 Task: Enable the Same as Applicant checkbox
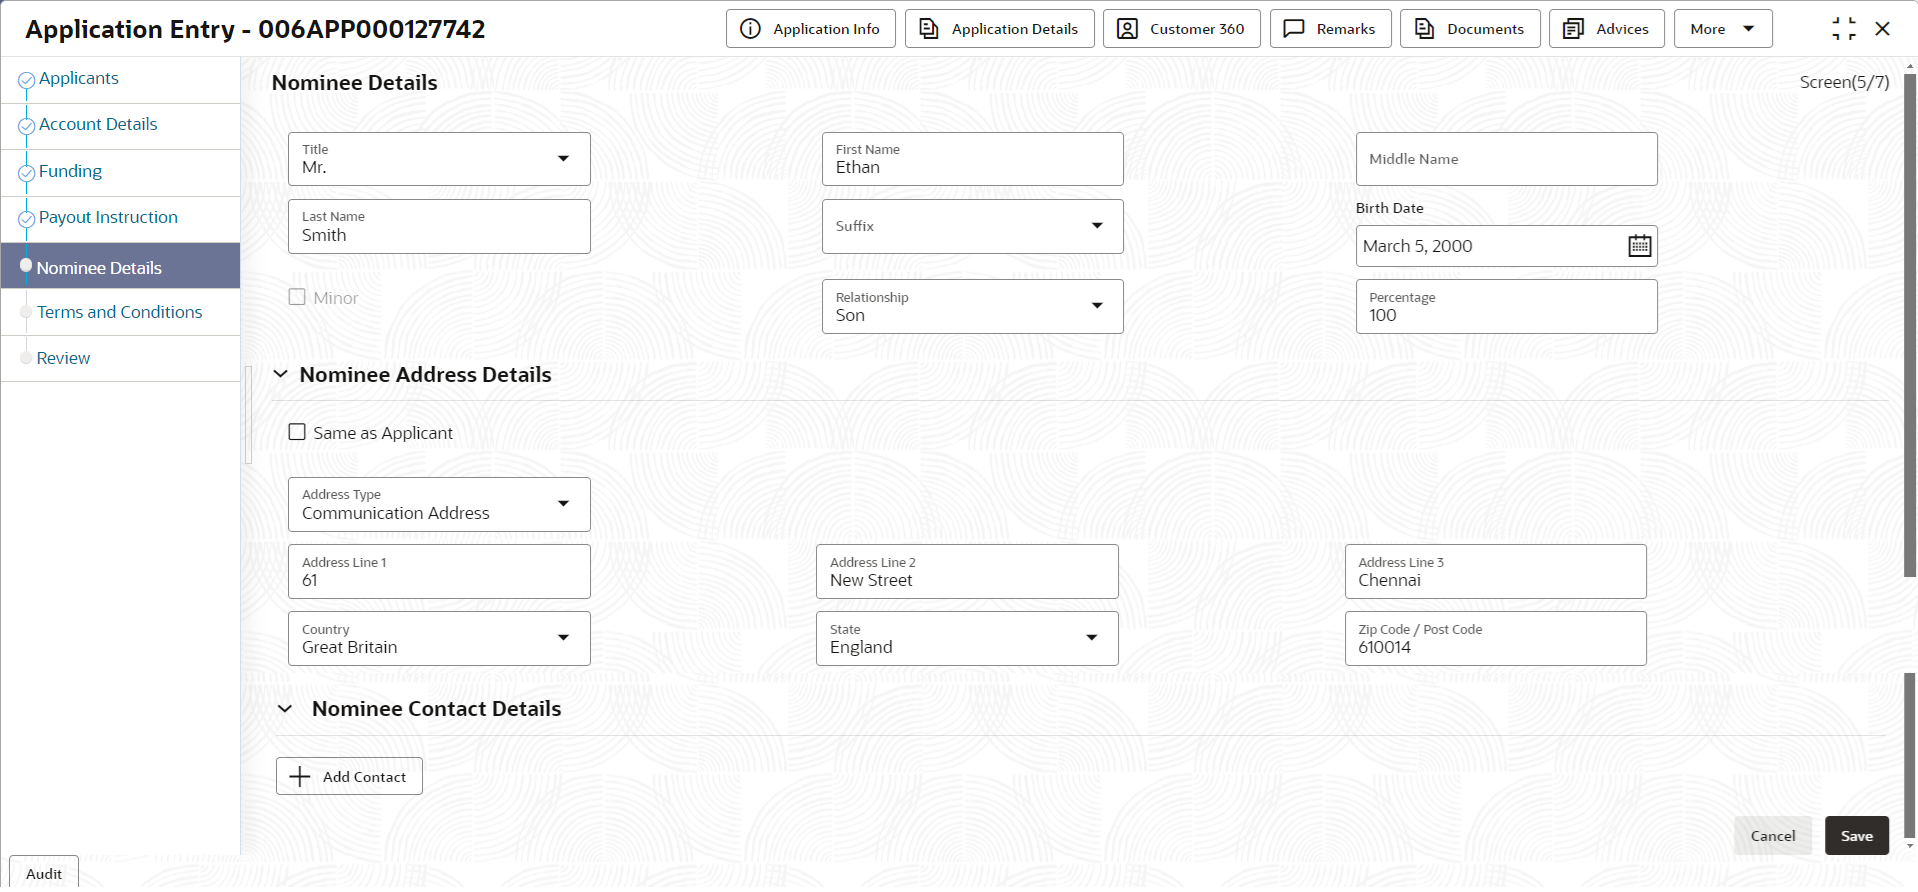point(297,432)
